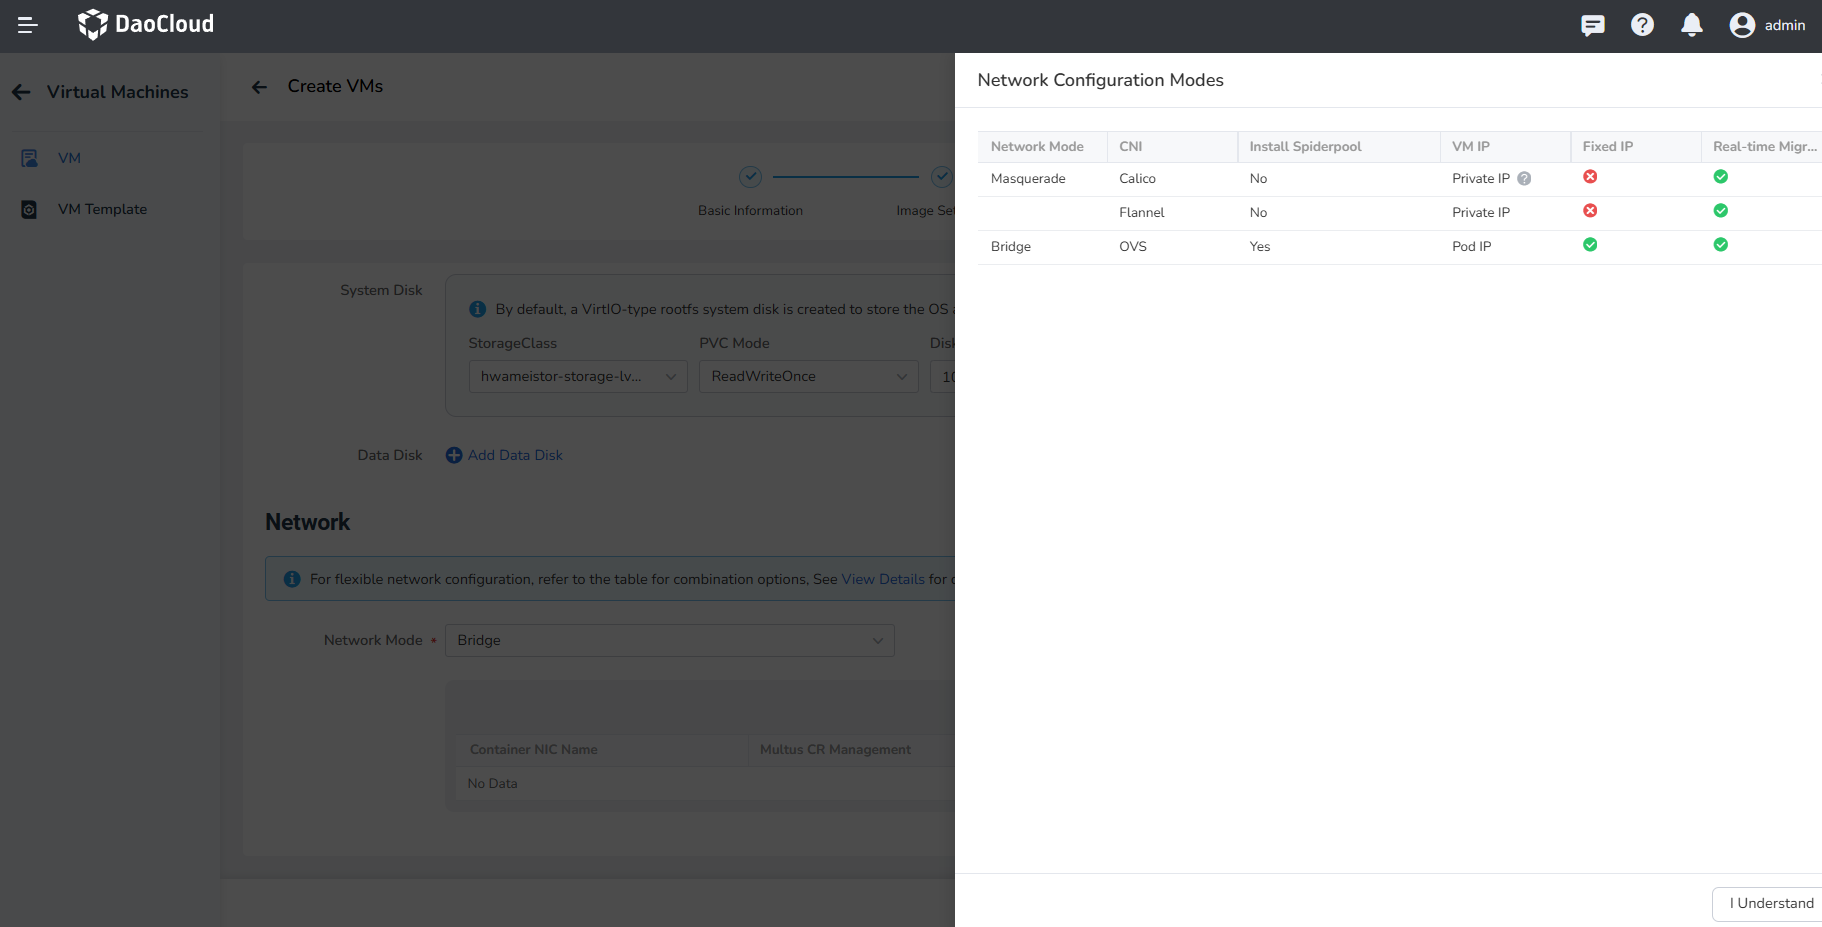The image size is (1822, 927).
Task: Go back to Virtual Machines list
Action: (20, 91)
